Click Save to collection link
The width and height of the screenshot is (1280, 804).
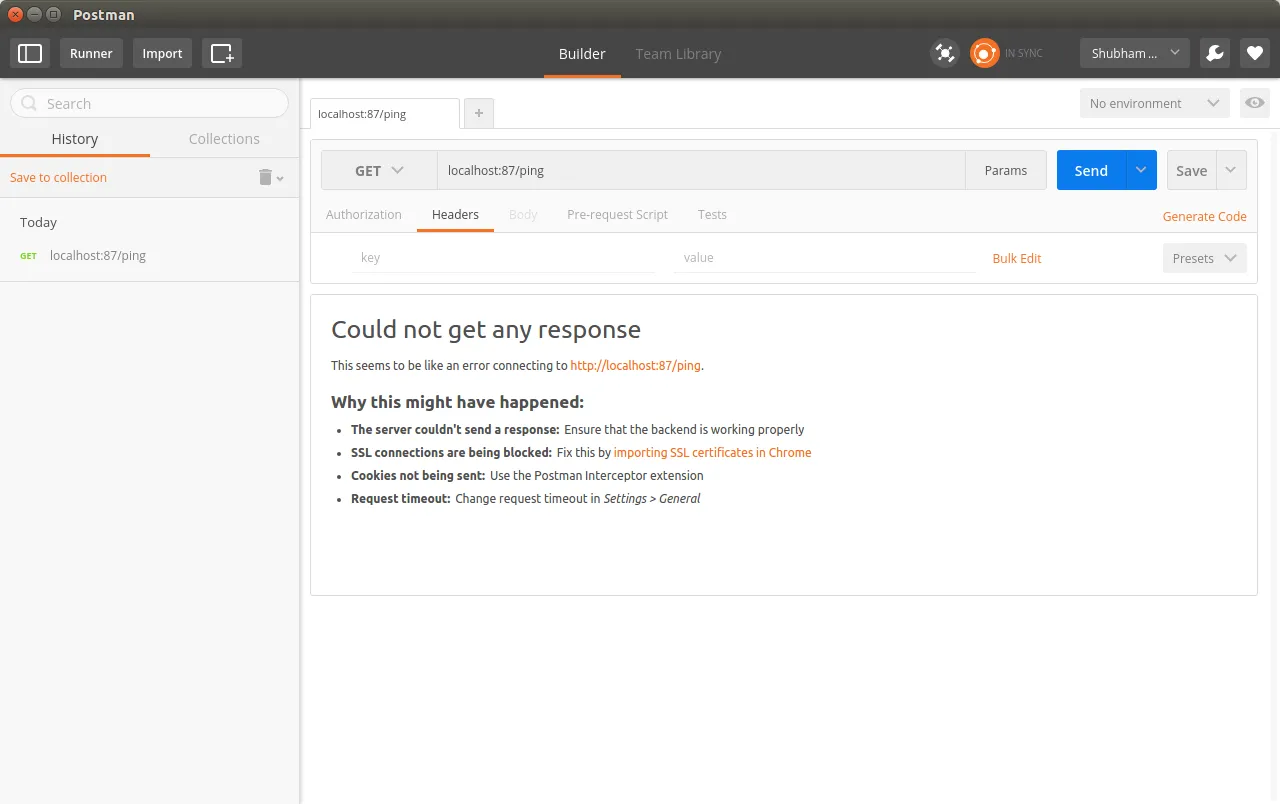[58, 177]
